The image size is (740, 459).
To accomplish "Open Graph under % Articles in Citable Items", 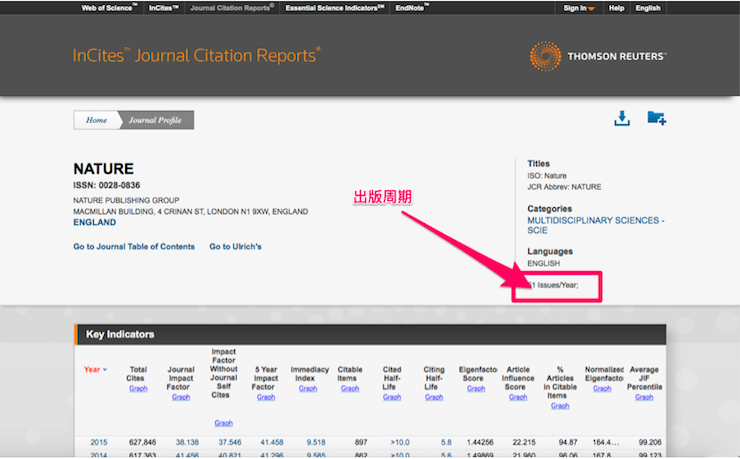I will [560, 406].
